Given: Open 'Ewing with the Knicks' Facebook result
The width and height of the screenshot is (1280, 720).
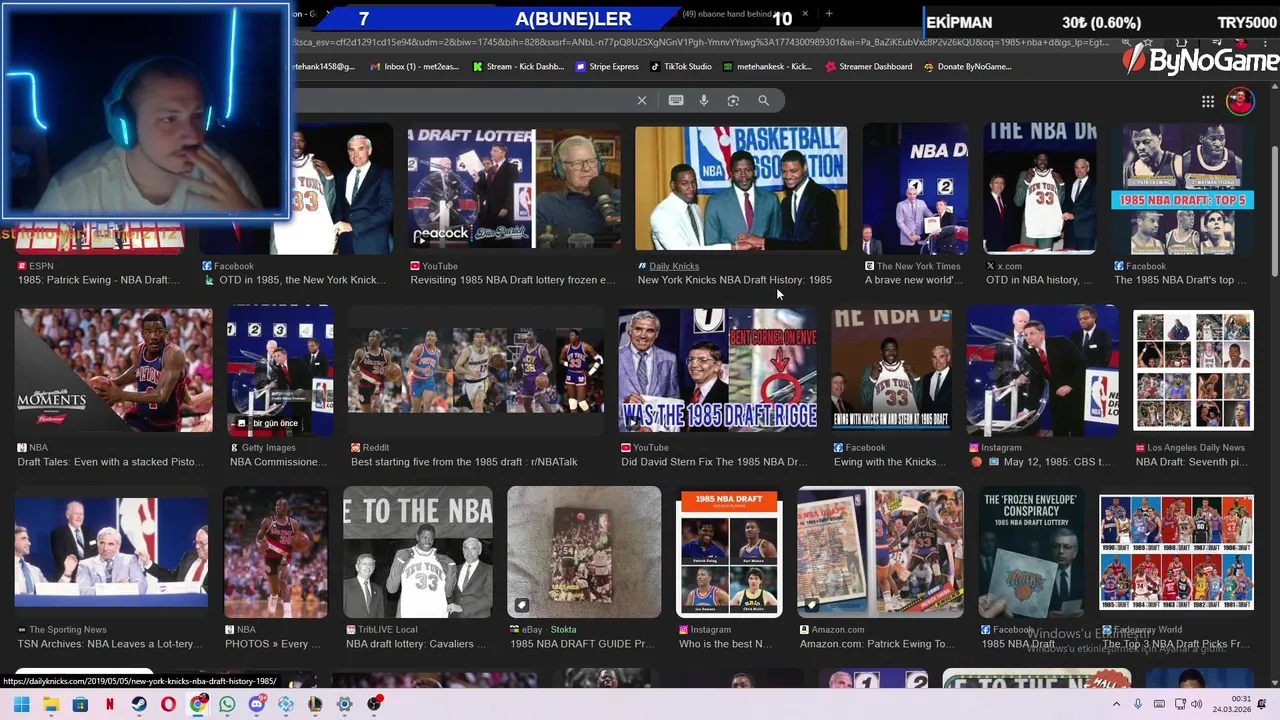Looking at the screenshot, I should (x=890, y=462).
